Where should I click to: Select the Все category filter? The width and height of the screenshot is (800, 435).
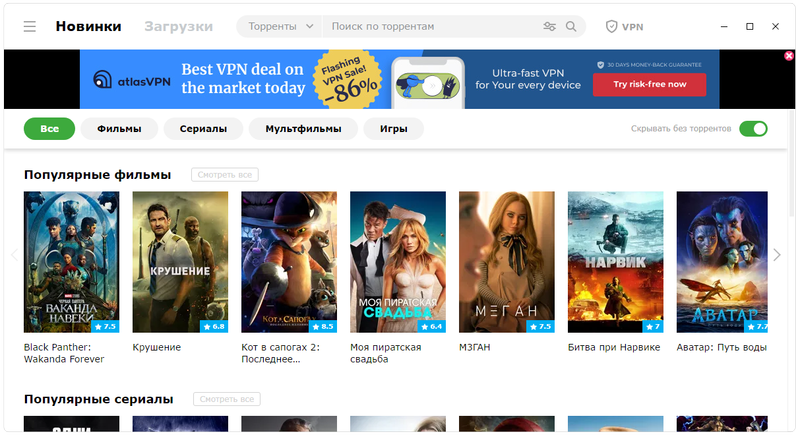[49, 129]
